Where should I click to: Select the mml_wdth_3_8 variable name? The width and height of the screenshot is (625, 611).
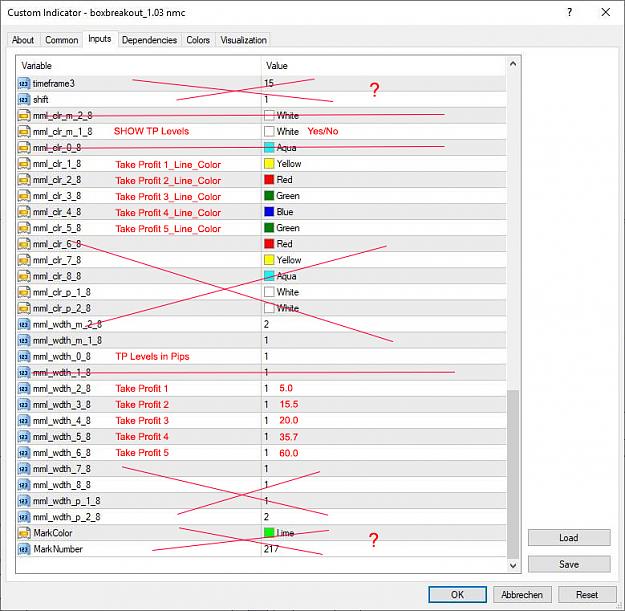(x=62, y=405)
